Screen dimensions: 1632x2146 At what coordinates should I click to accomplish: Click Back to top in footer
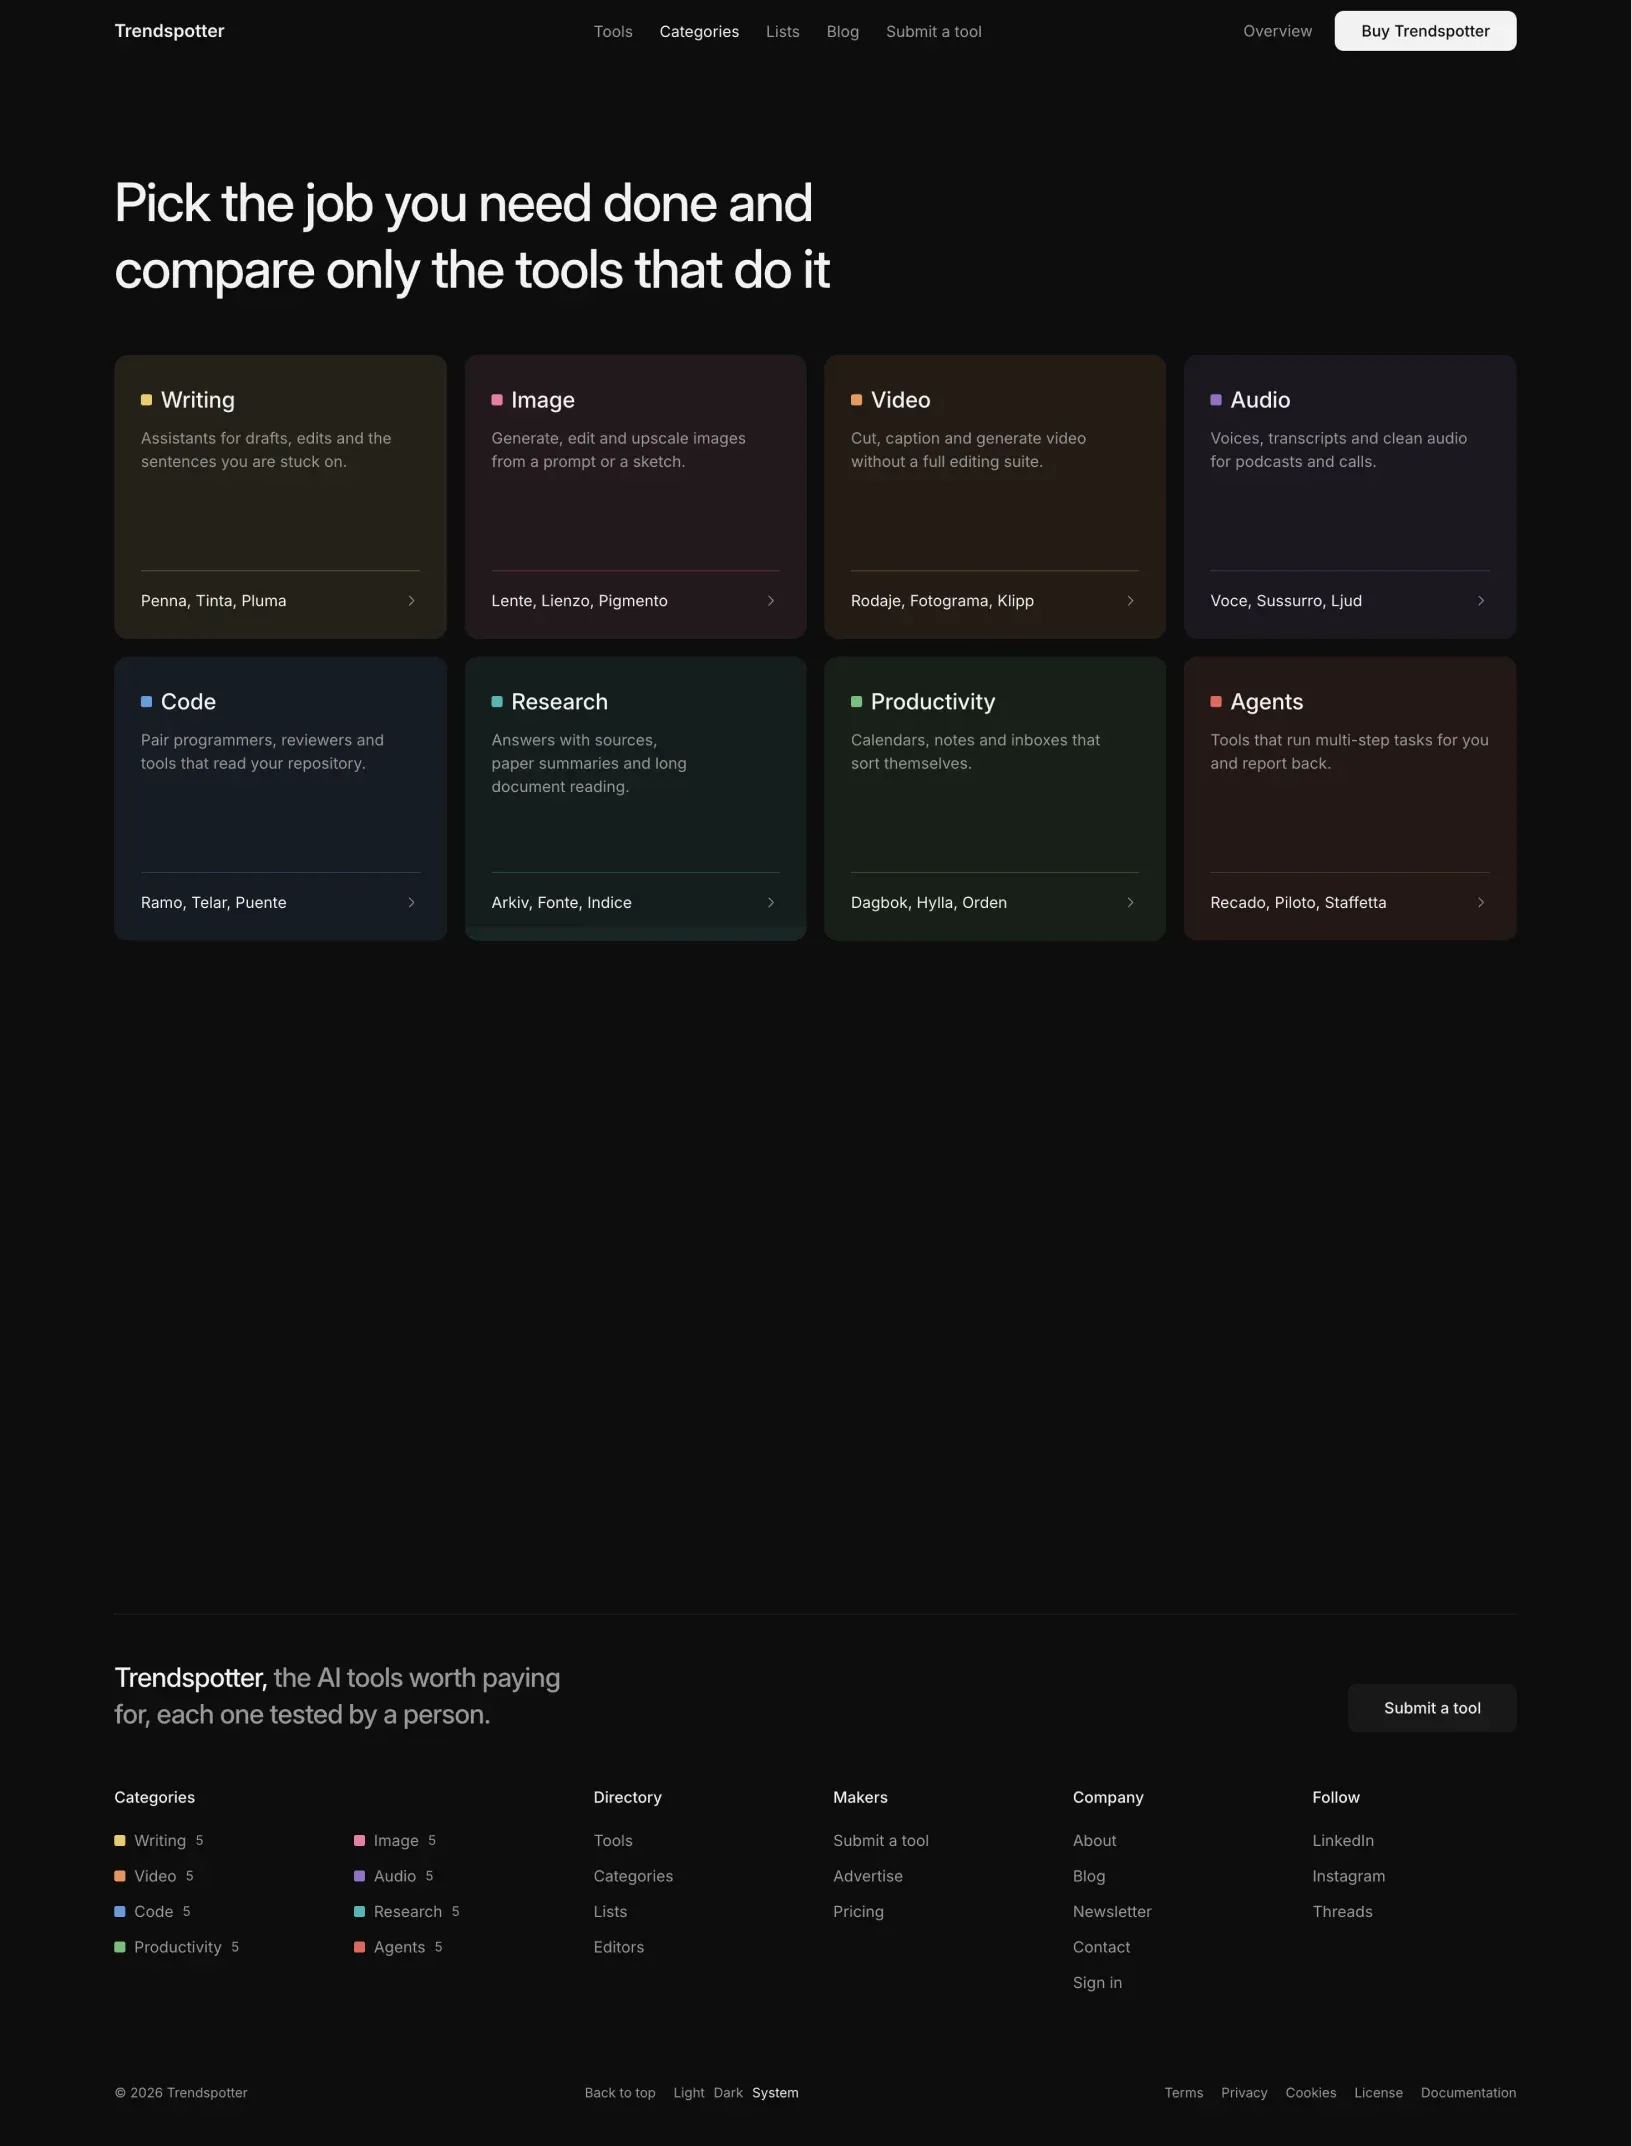pyautogui.click(x=620, y=2093)
